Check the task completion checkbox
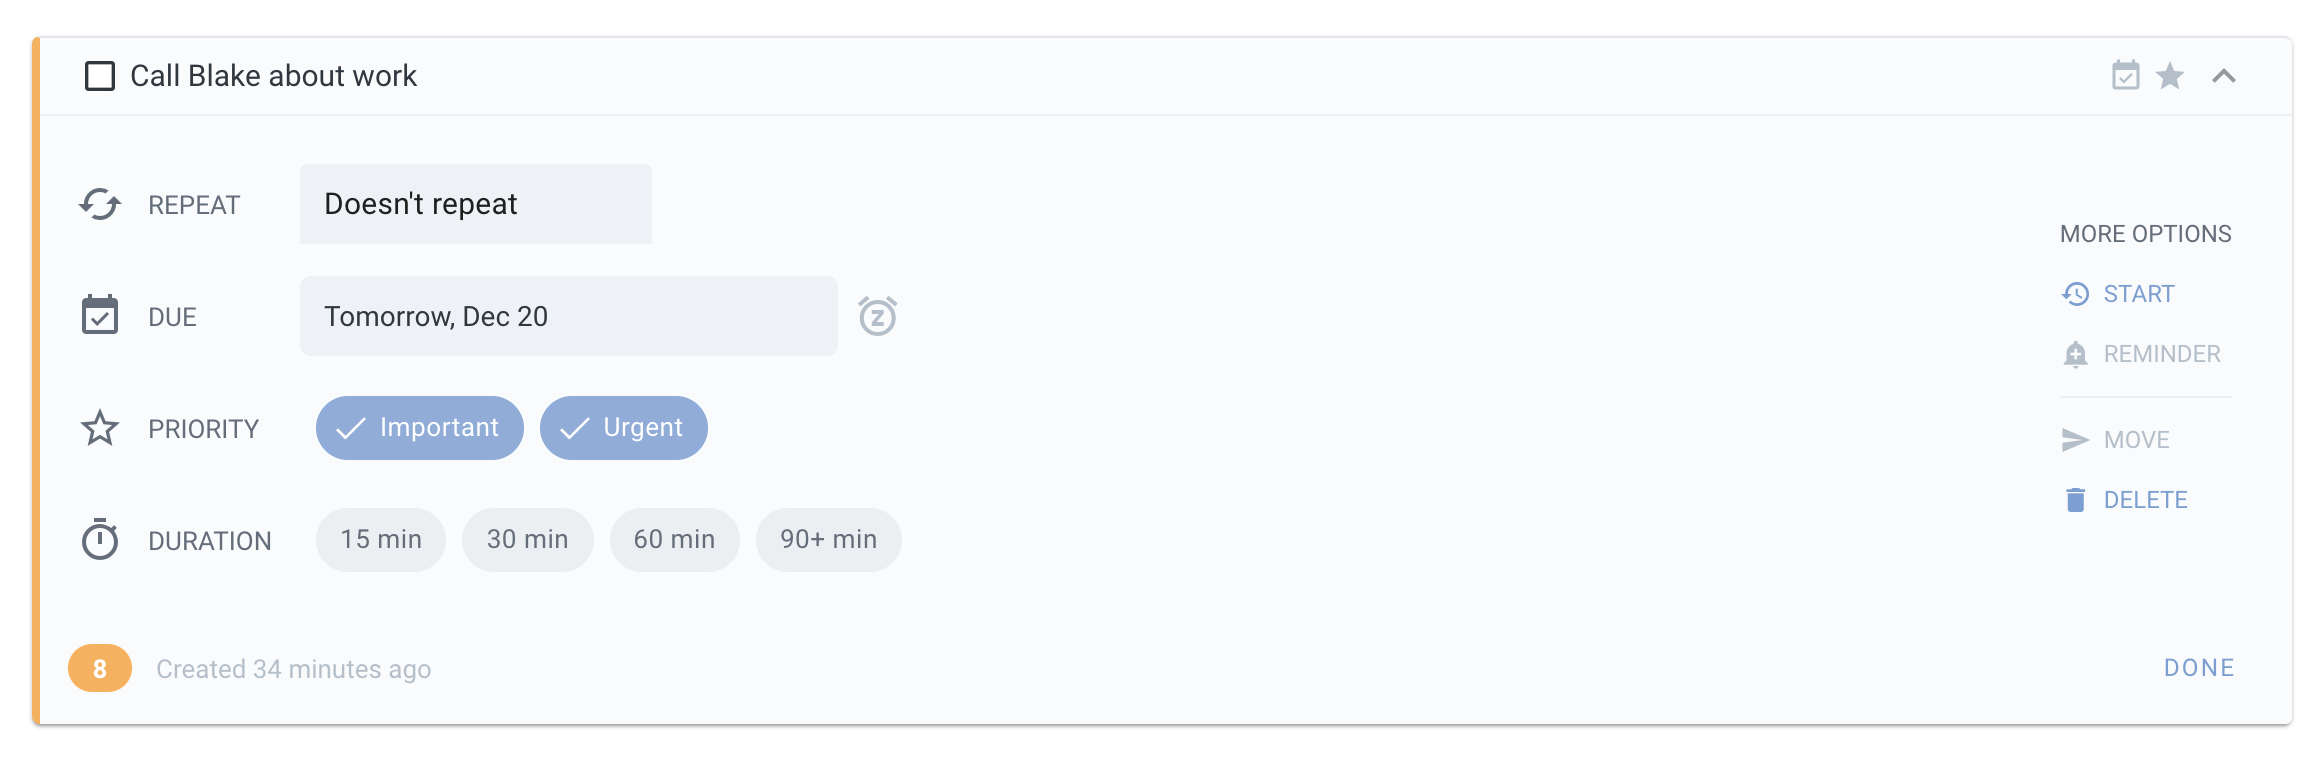 click(100, 75)
